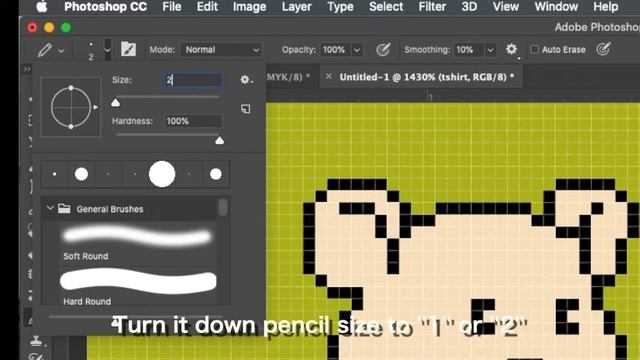Image resolution: width=640 pixels, height=360 pixels.
Task: Pick the last round recent brush
Action: tap(216, 174)
